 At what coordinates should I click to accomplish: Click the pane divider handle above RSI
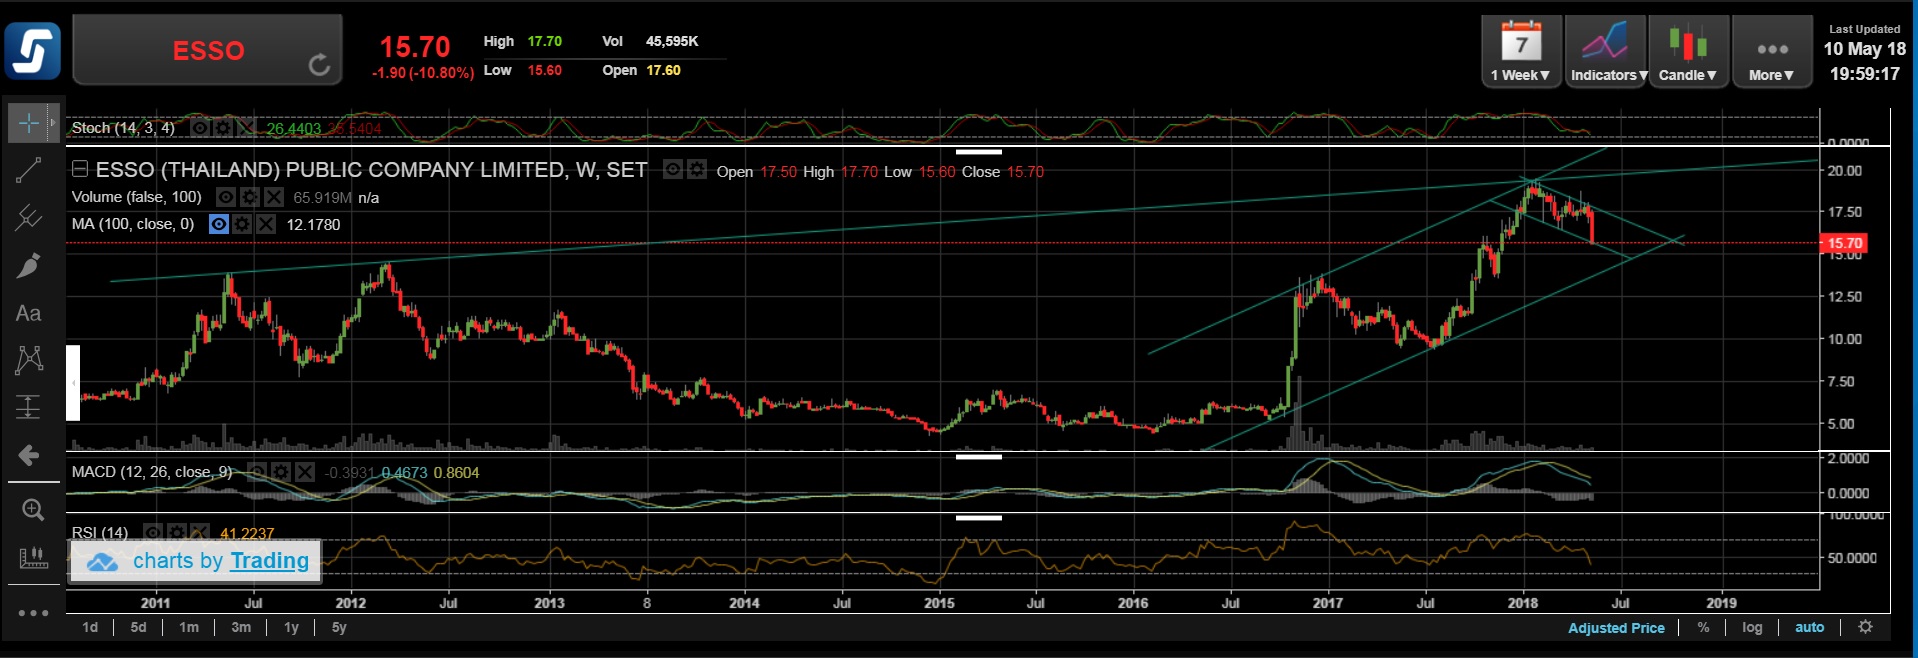pyautogui.click(x=978, y=518)
